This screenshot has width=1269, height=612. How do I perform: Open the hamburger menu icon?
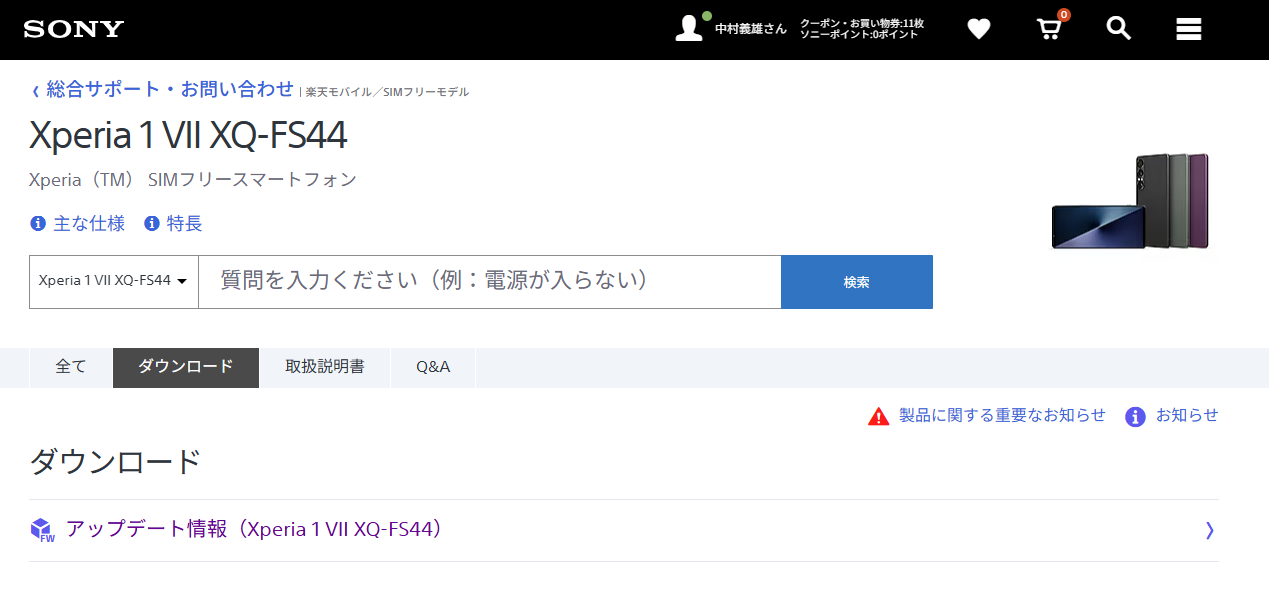click(1189, 29)
